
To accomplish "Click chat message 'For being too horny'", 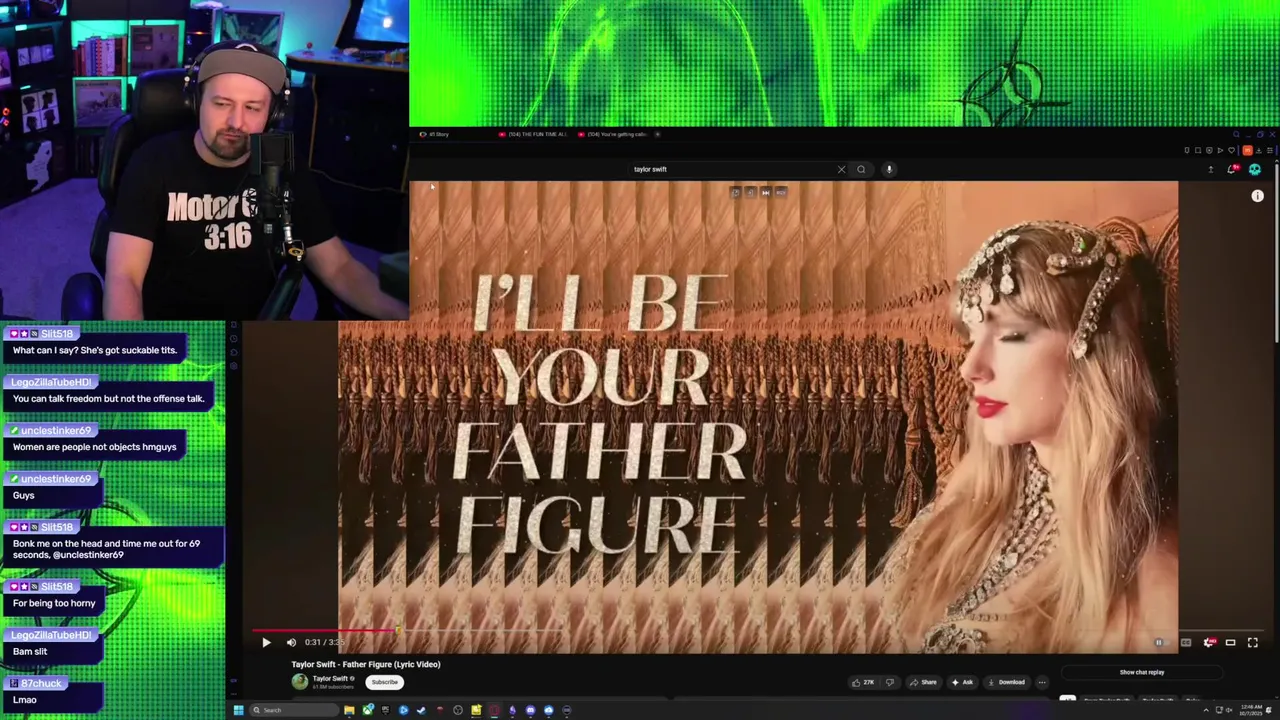I will tap(54, 603).
